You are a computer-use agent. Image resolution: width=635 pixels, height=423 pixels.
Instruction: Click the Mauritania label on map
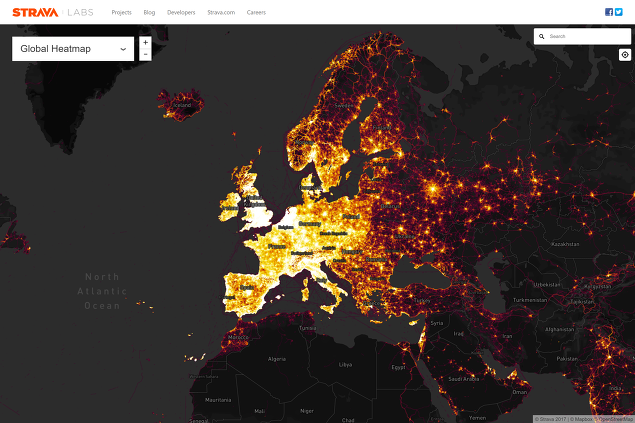218,400
